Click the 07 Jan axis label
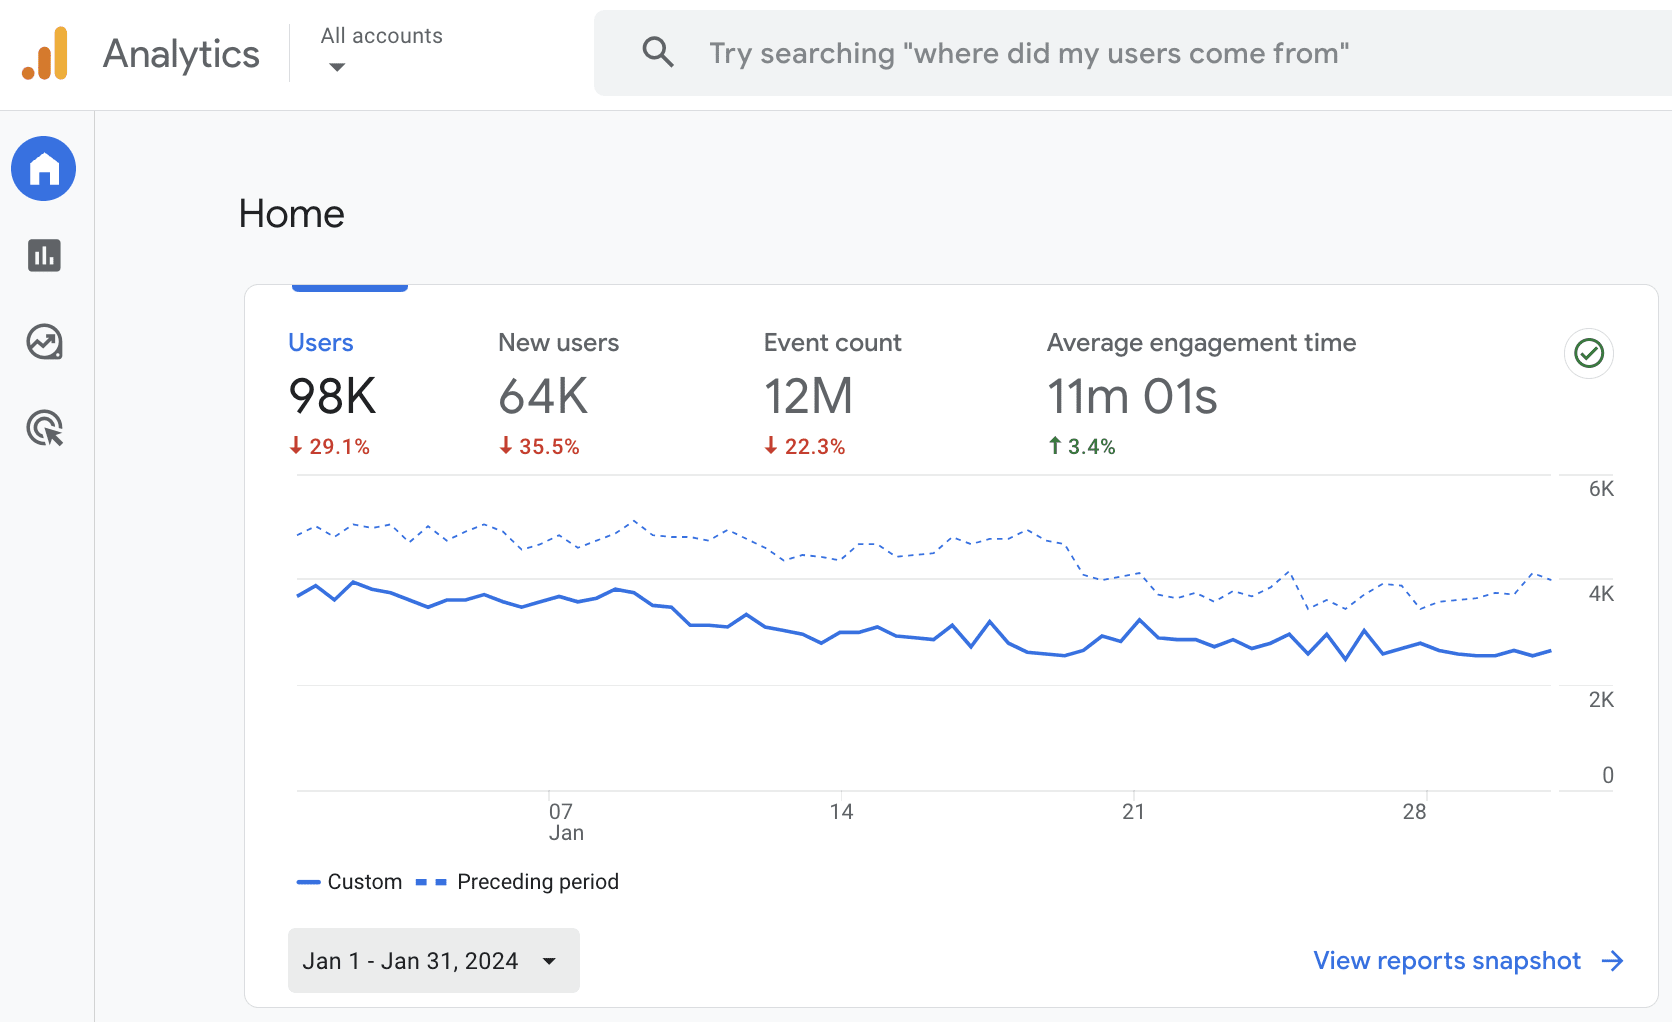Image resolution: width=1672 pixels, height=1022 pixels. (x=566, y=822)
